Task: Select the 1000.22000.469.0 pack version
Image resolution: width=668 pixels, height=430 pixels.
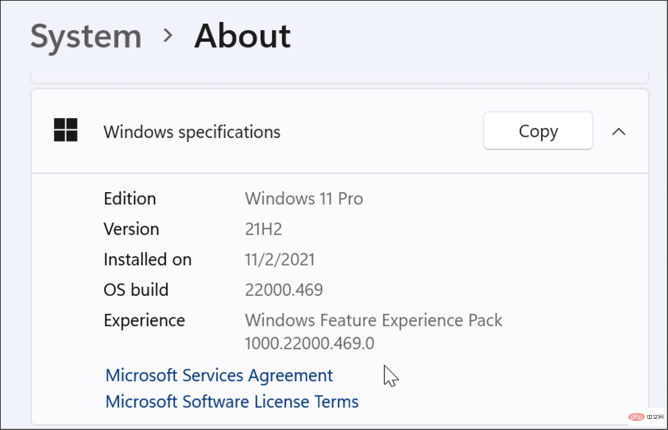Action: (x=310, y=343)
